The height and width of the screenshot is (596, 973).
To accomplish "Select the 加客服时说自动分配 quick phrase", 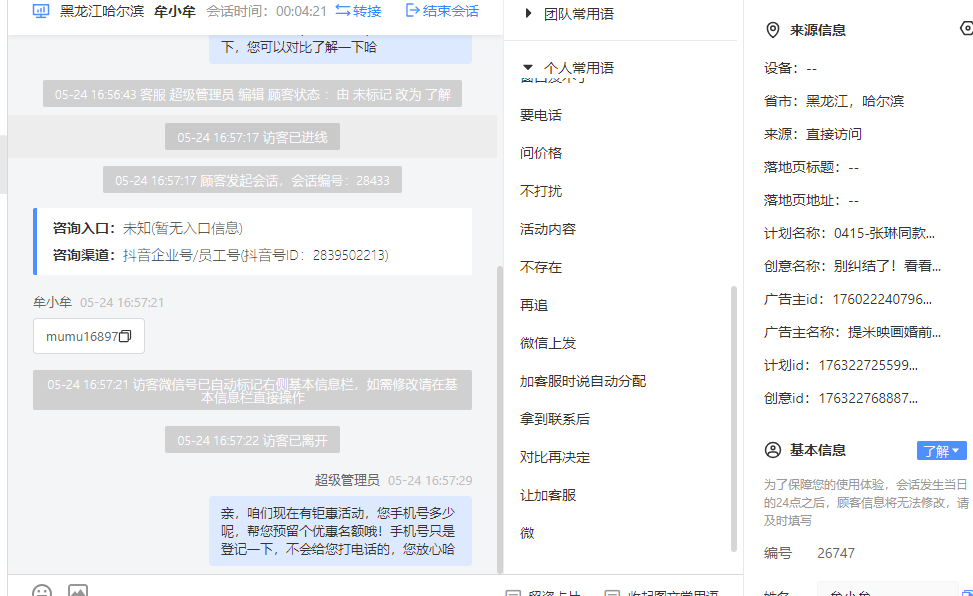I will 583,381.
